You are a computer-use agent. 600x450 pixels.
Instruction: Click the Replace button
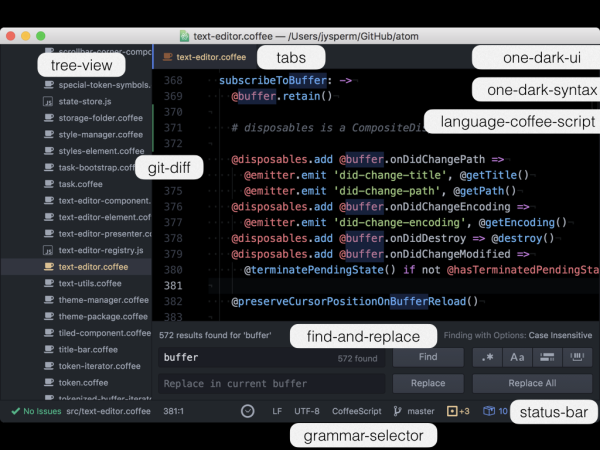pos(428,383)
